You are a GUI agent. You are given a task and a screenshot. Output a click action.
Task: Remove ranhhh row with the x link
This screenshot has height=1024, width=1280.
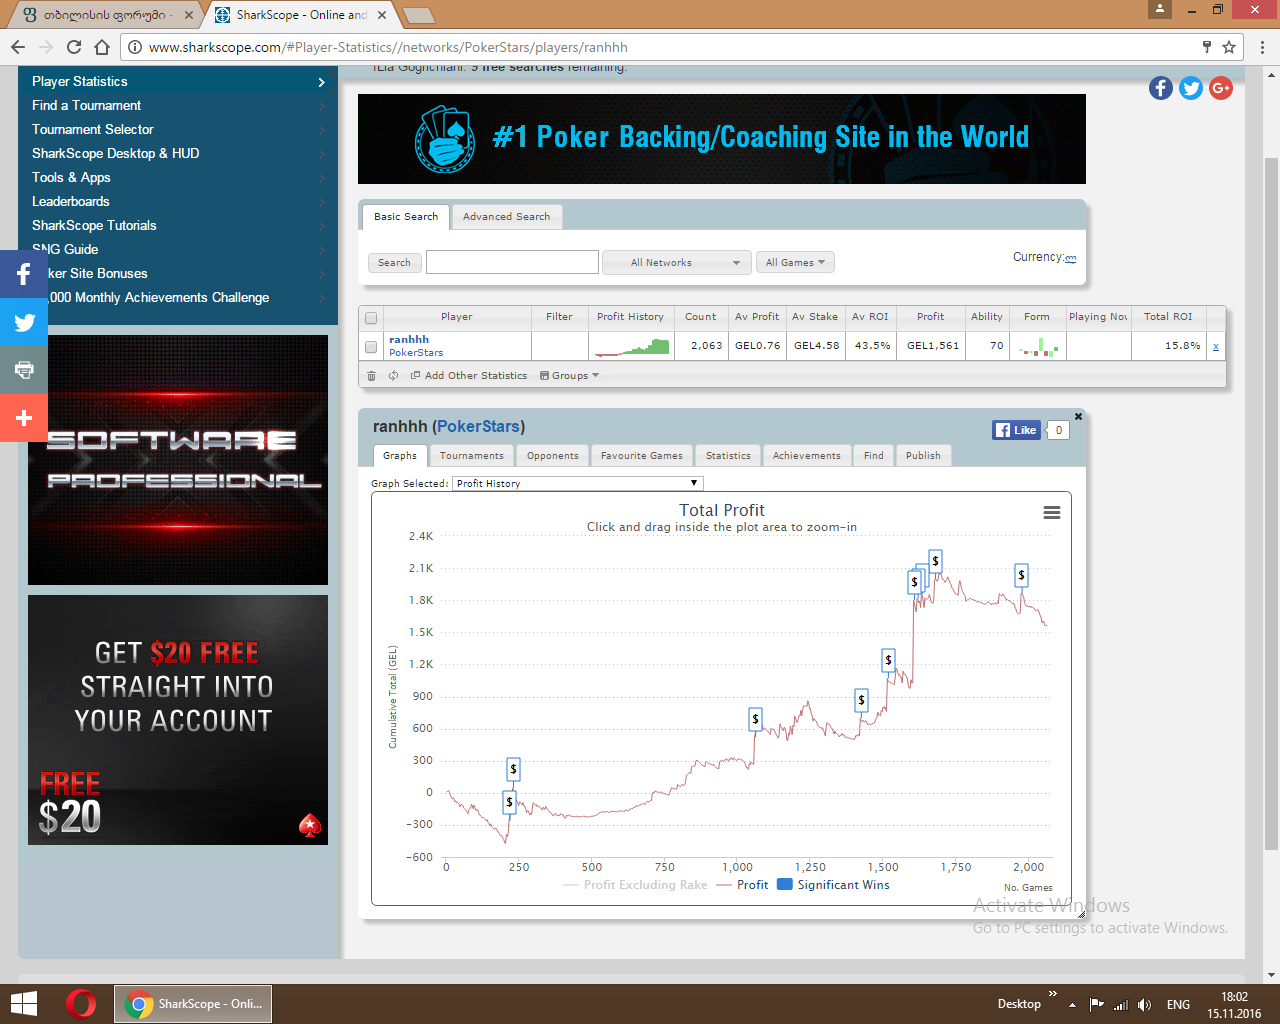click(x=1216, y=347)
